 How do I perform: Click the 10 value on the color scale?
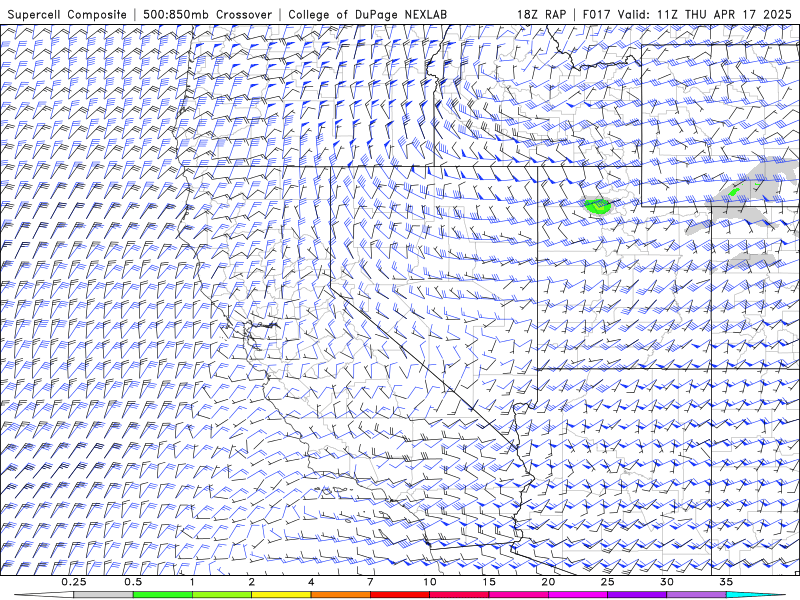[x=430, y=582]
